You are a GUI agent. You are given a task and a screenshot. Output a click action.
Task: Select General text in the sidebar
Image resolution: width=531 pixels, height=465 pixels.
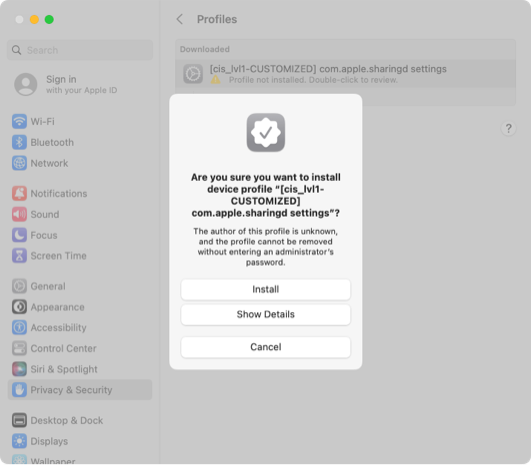[x=48, y=286]
